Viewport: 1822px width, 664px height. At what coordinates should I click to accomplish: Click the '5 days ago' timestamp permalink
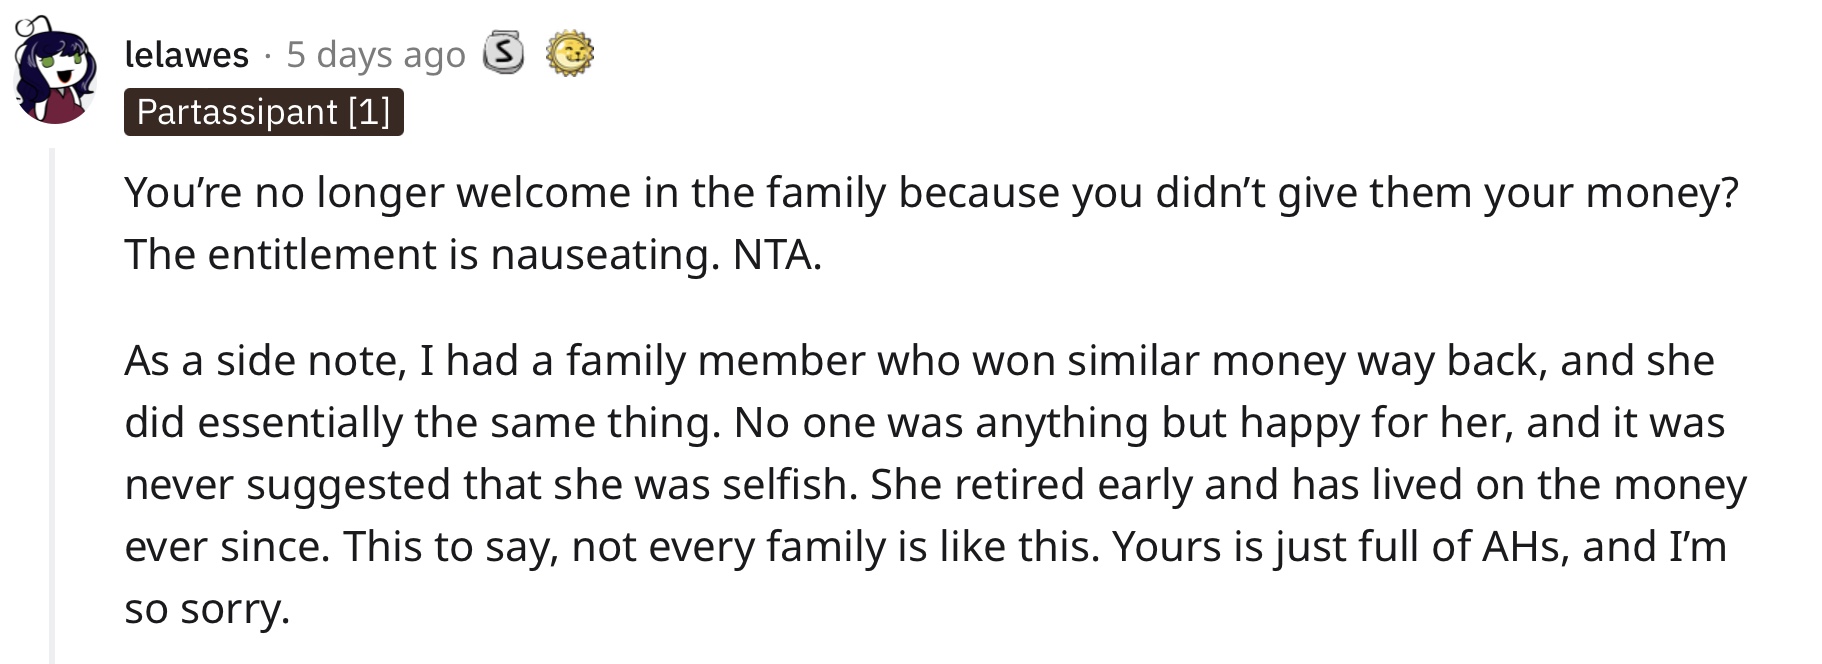[x=376, y=54]
